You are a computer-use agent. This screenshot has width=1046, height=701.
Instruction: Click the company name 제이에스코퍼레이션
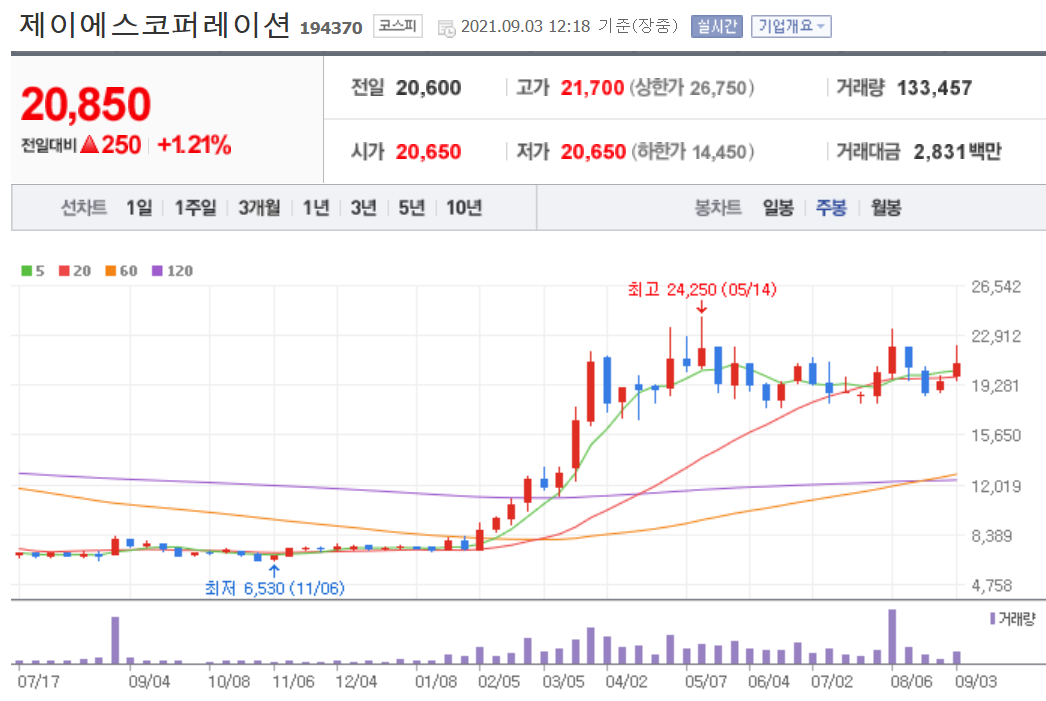tap(155, 25)
